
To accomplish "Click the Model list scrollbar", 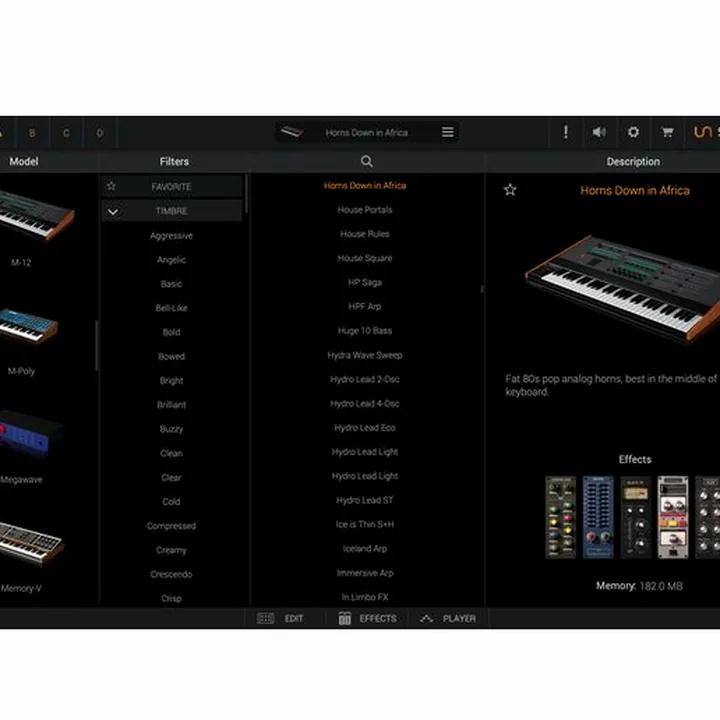I will pos(96,345).
